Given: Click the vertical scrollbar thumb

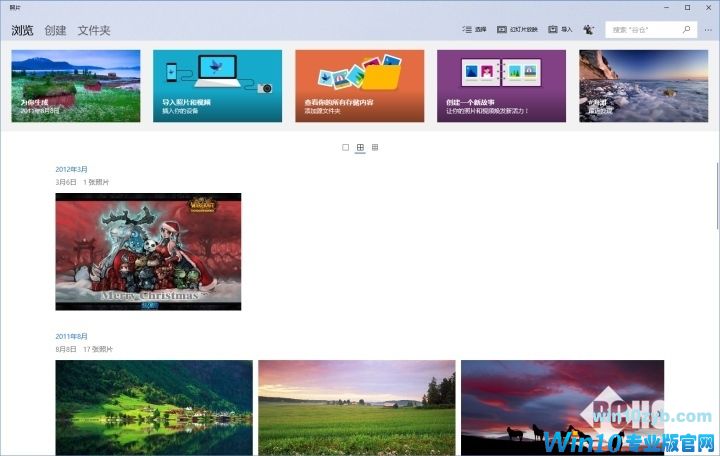Looking at the screenshot, I should [x=717, y=195].
